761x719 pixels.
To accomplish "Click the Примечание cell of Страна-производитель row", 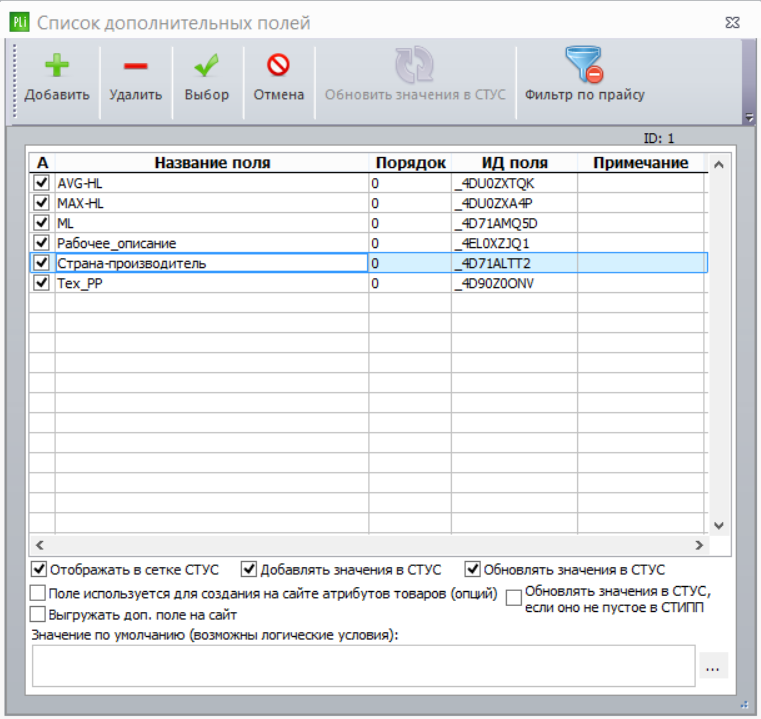I will click(642, 263).
